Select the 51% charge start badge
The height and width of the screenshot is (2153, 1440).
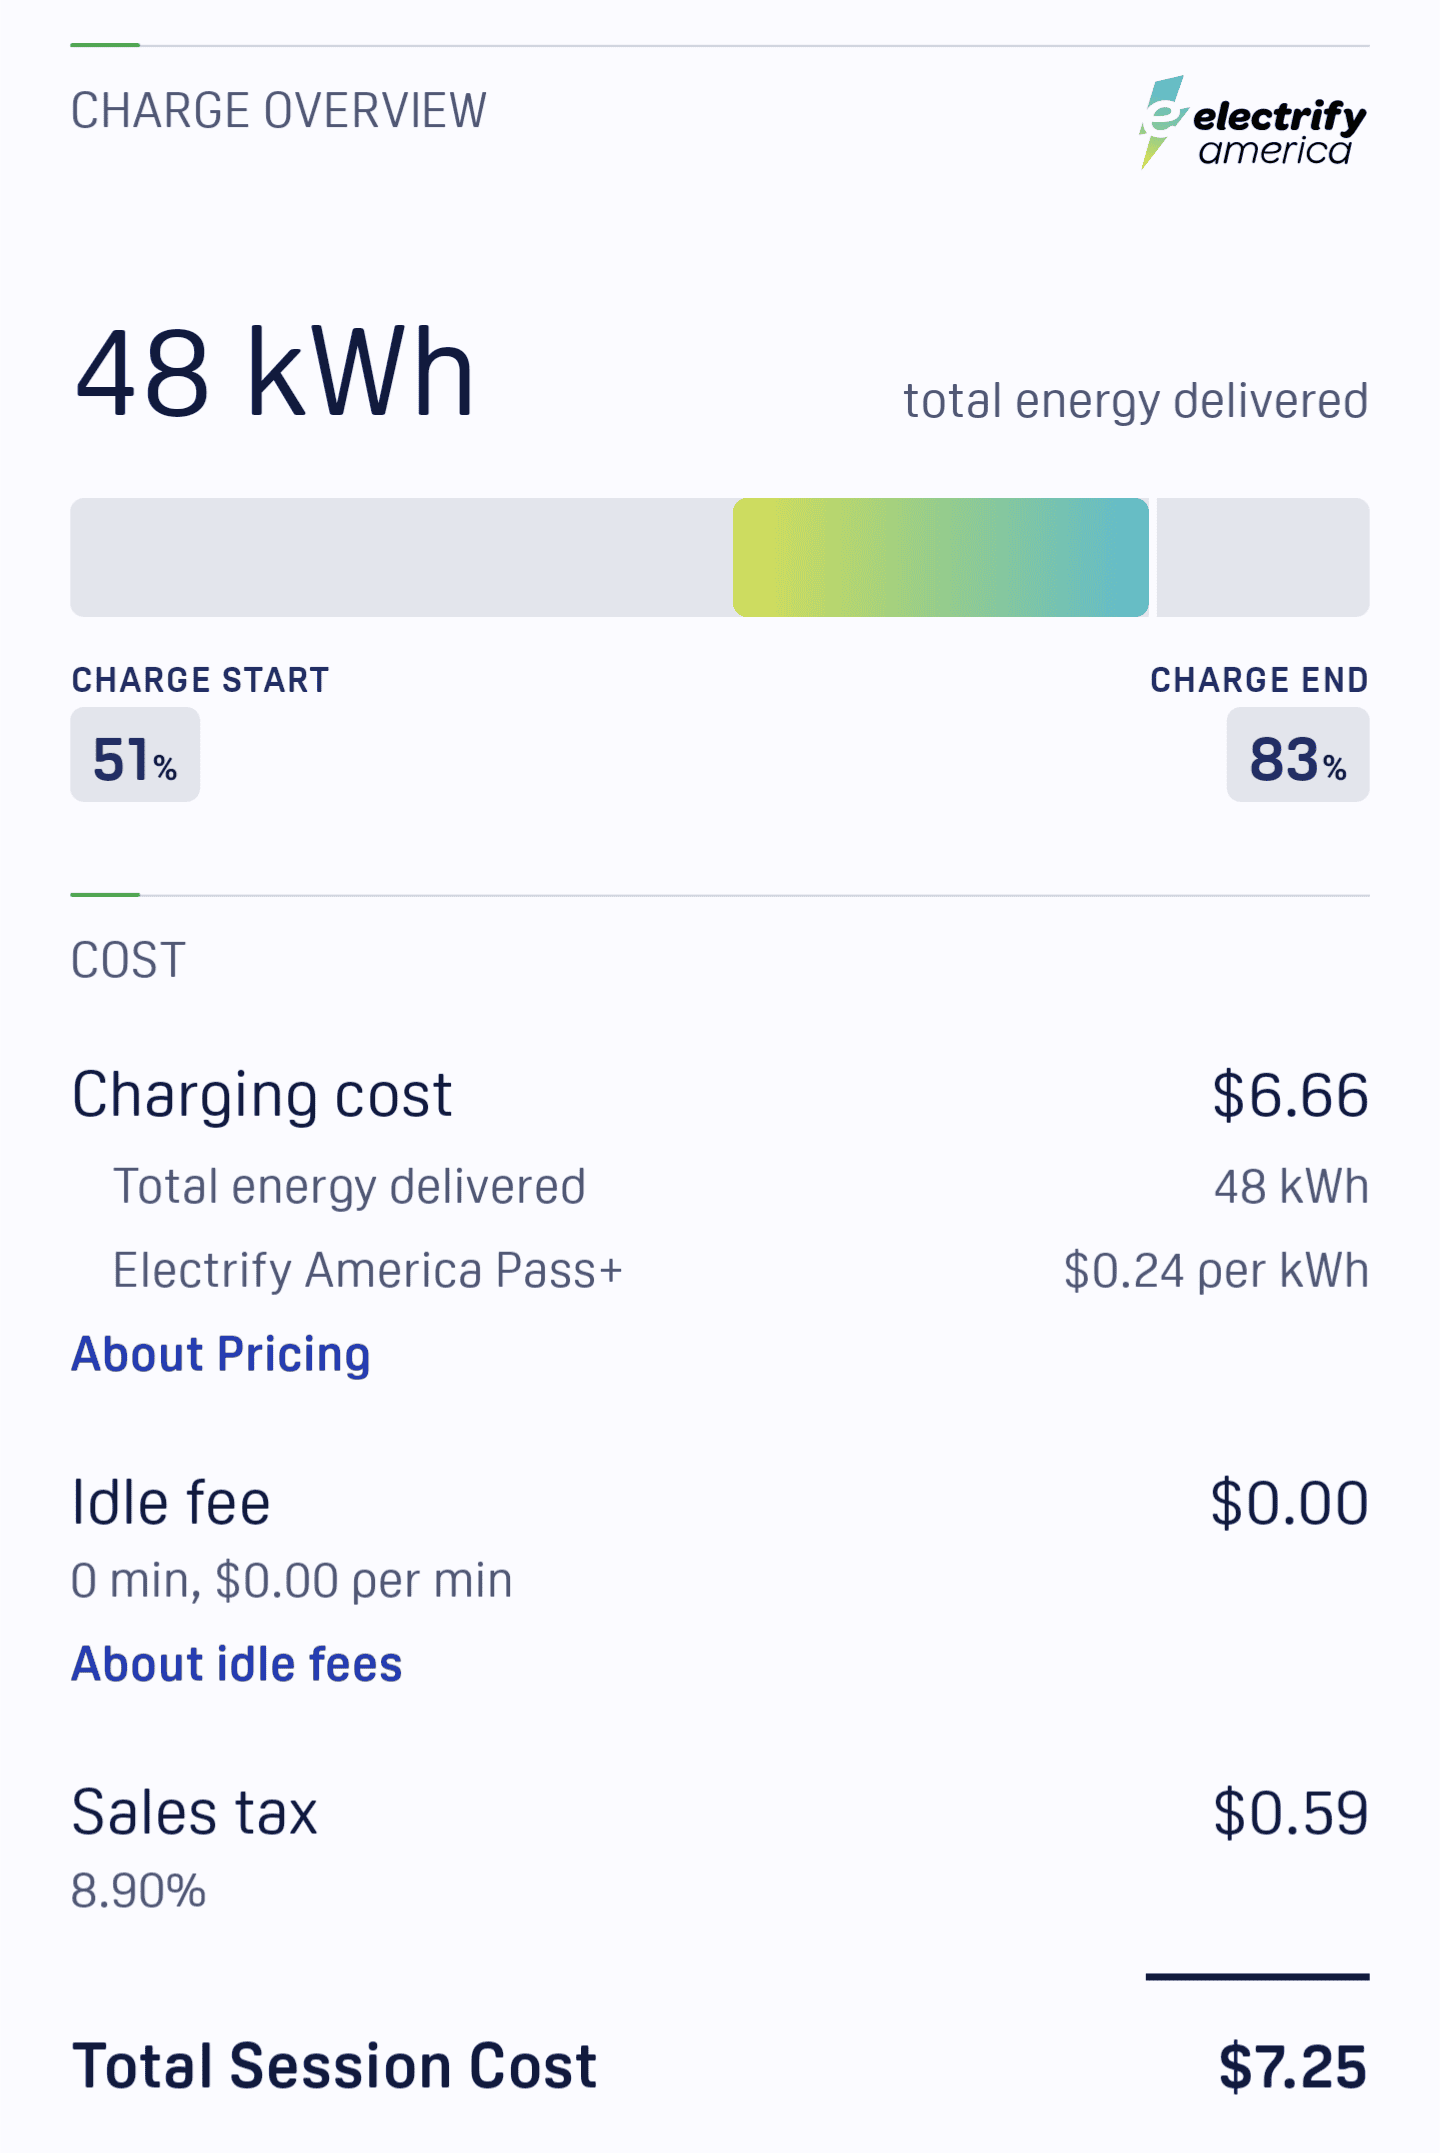point(135,755)
